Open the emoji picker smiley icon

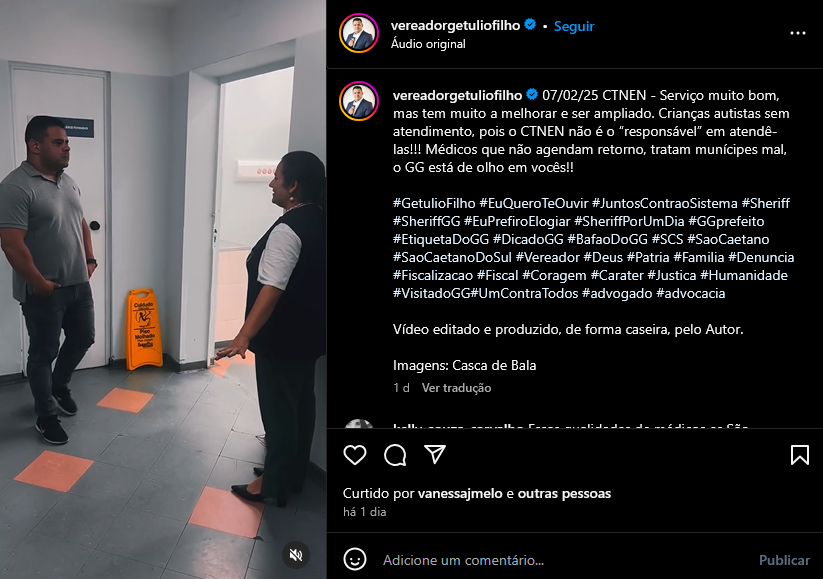[355, 559]
